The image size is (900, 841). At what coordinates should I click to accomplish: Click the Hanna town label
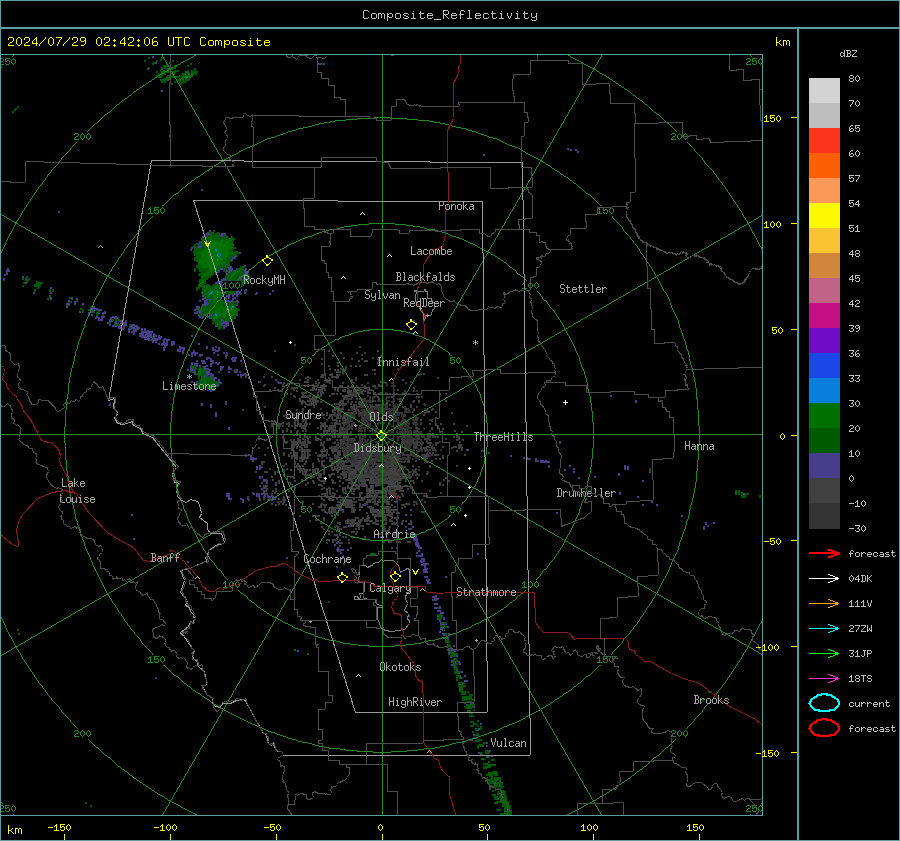(699, 446)
